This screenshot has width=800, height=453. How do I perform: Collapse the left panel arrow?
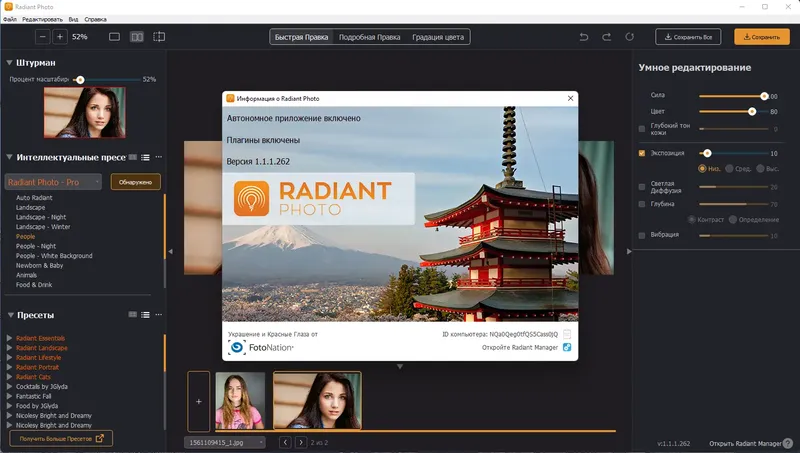pos(170,251)
